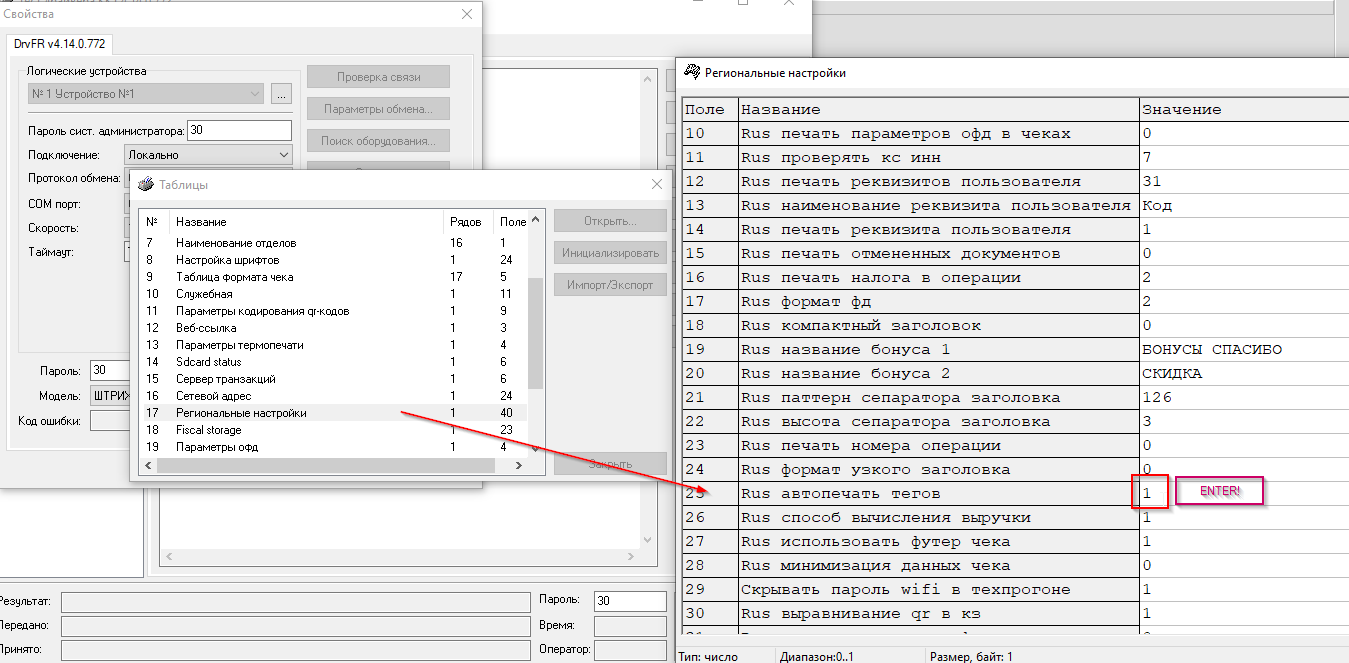The height and width of the screenshot is (663, 1349).
Task: Click the Поиск оборудования button
Action: 378,141
